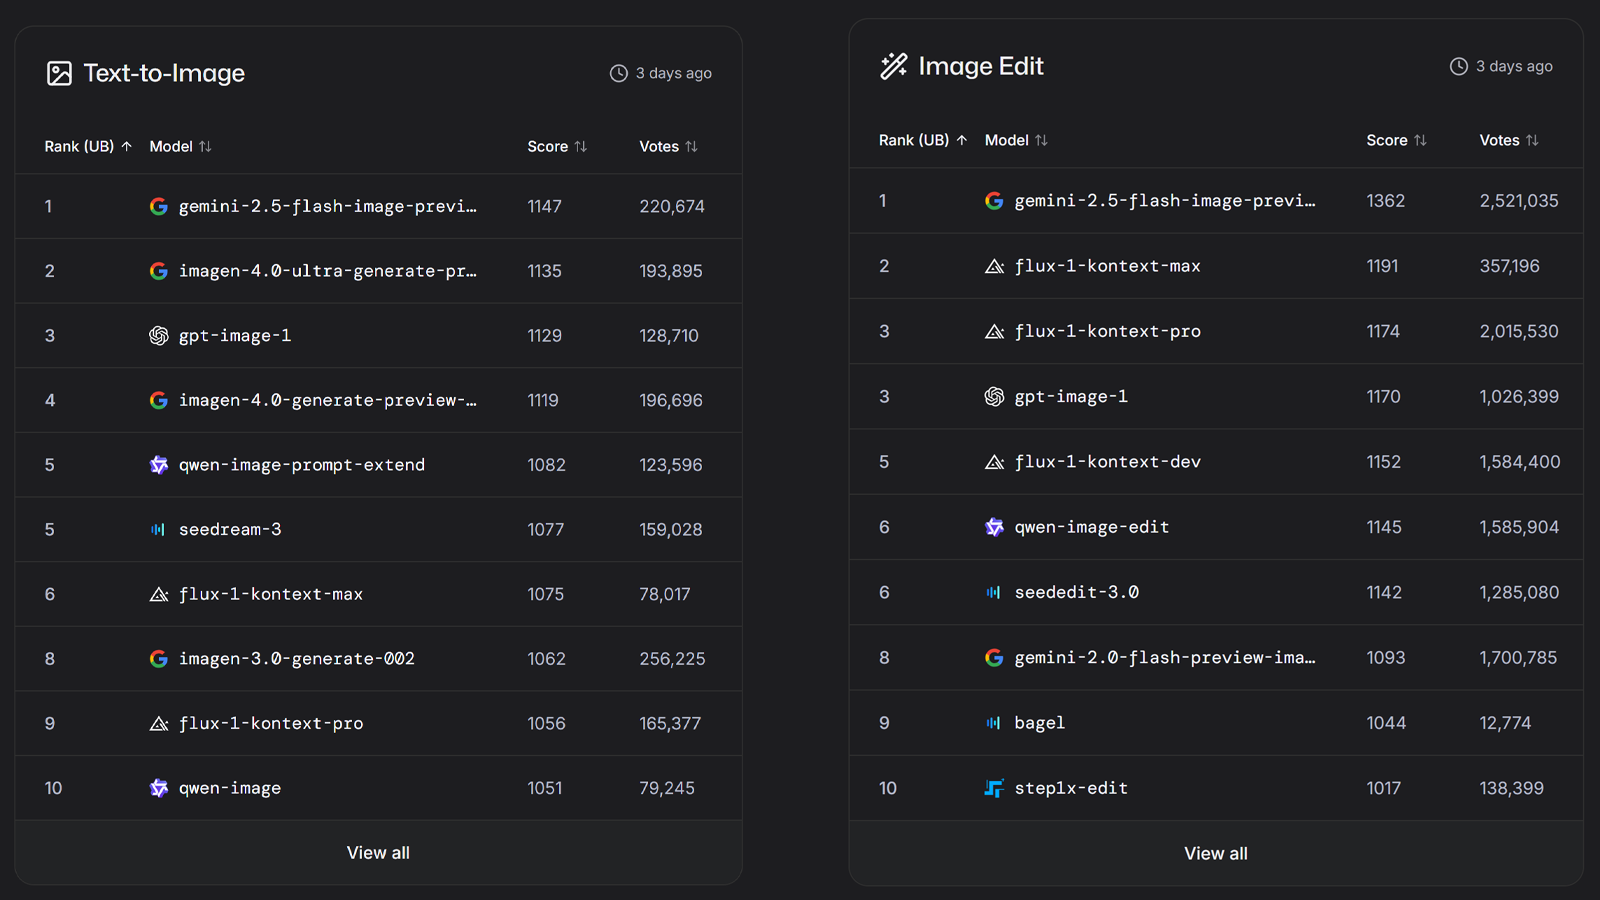The width and height of the screenshot is (1600, 900).
Task: Sort Text-to-Image table by Rank (UB)
Action: [x=88, y=146]
